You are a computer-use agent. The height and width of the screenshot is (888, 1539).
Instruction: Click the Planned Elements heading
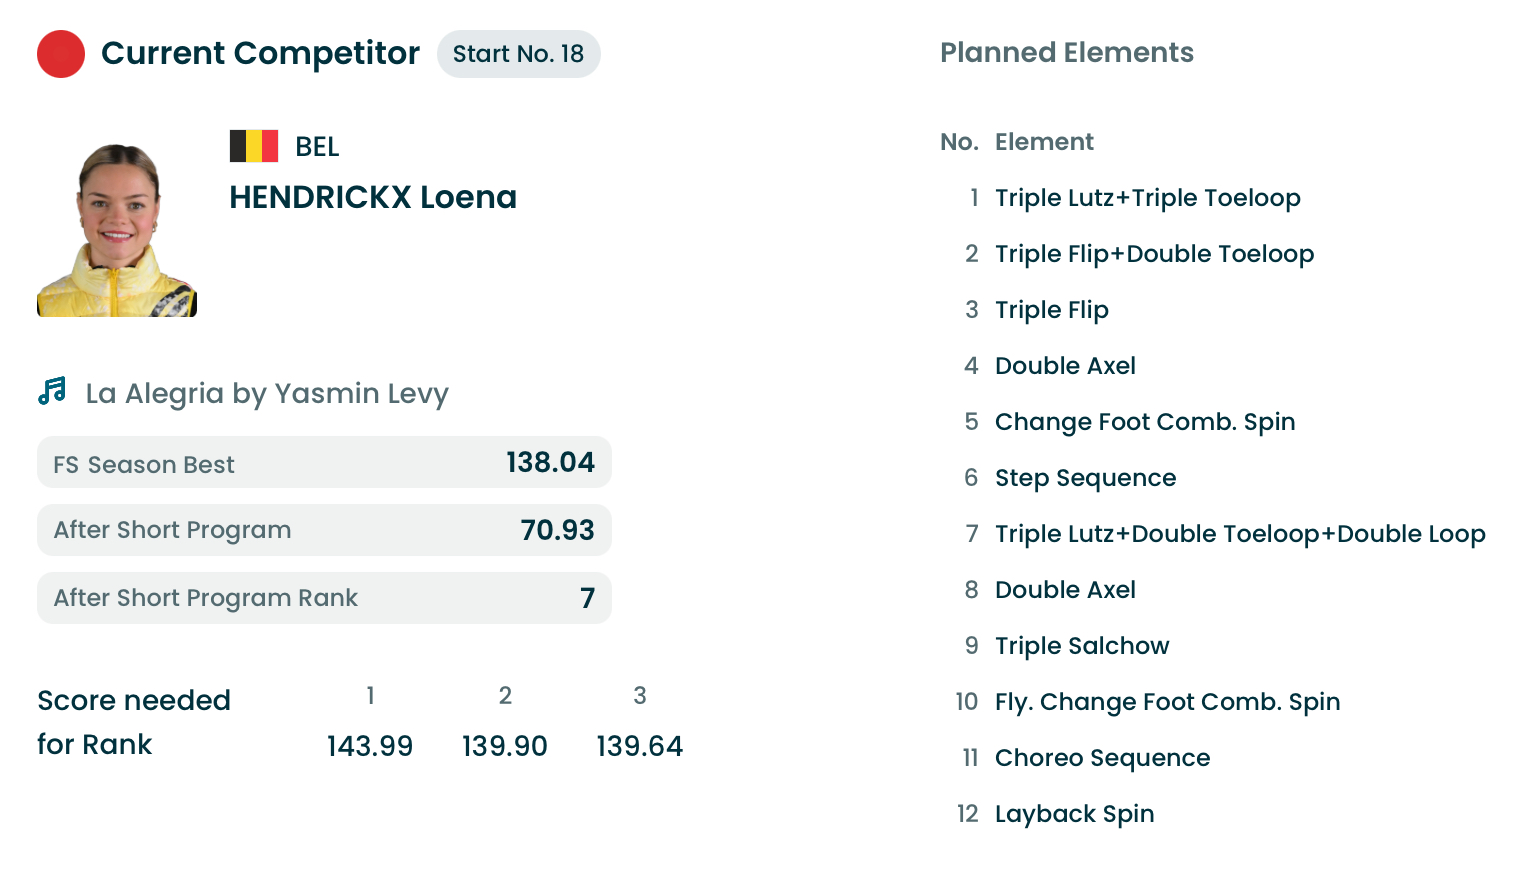coord(1067,53)
